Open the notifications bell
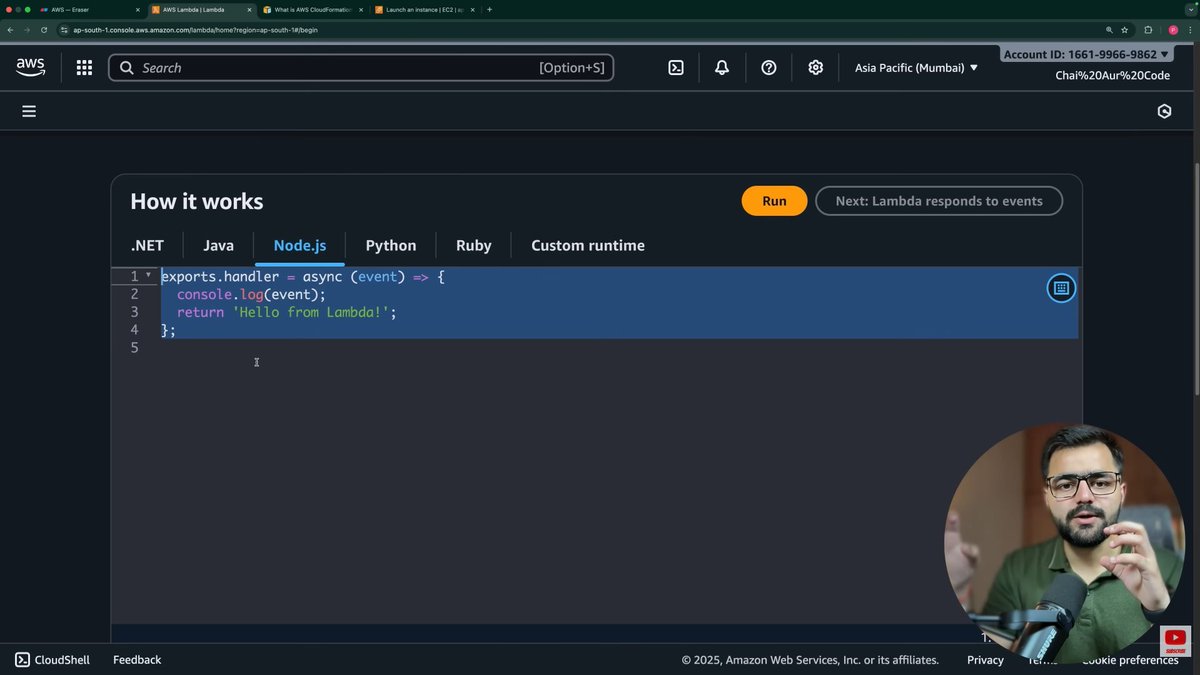This screenshot has height=675, width=1200. pos(722,68)
